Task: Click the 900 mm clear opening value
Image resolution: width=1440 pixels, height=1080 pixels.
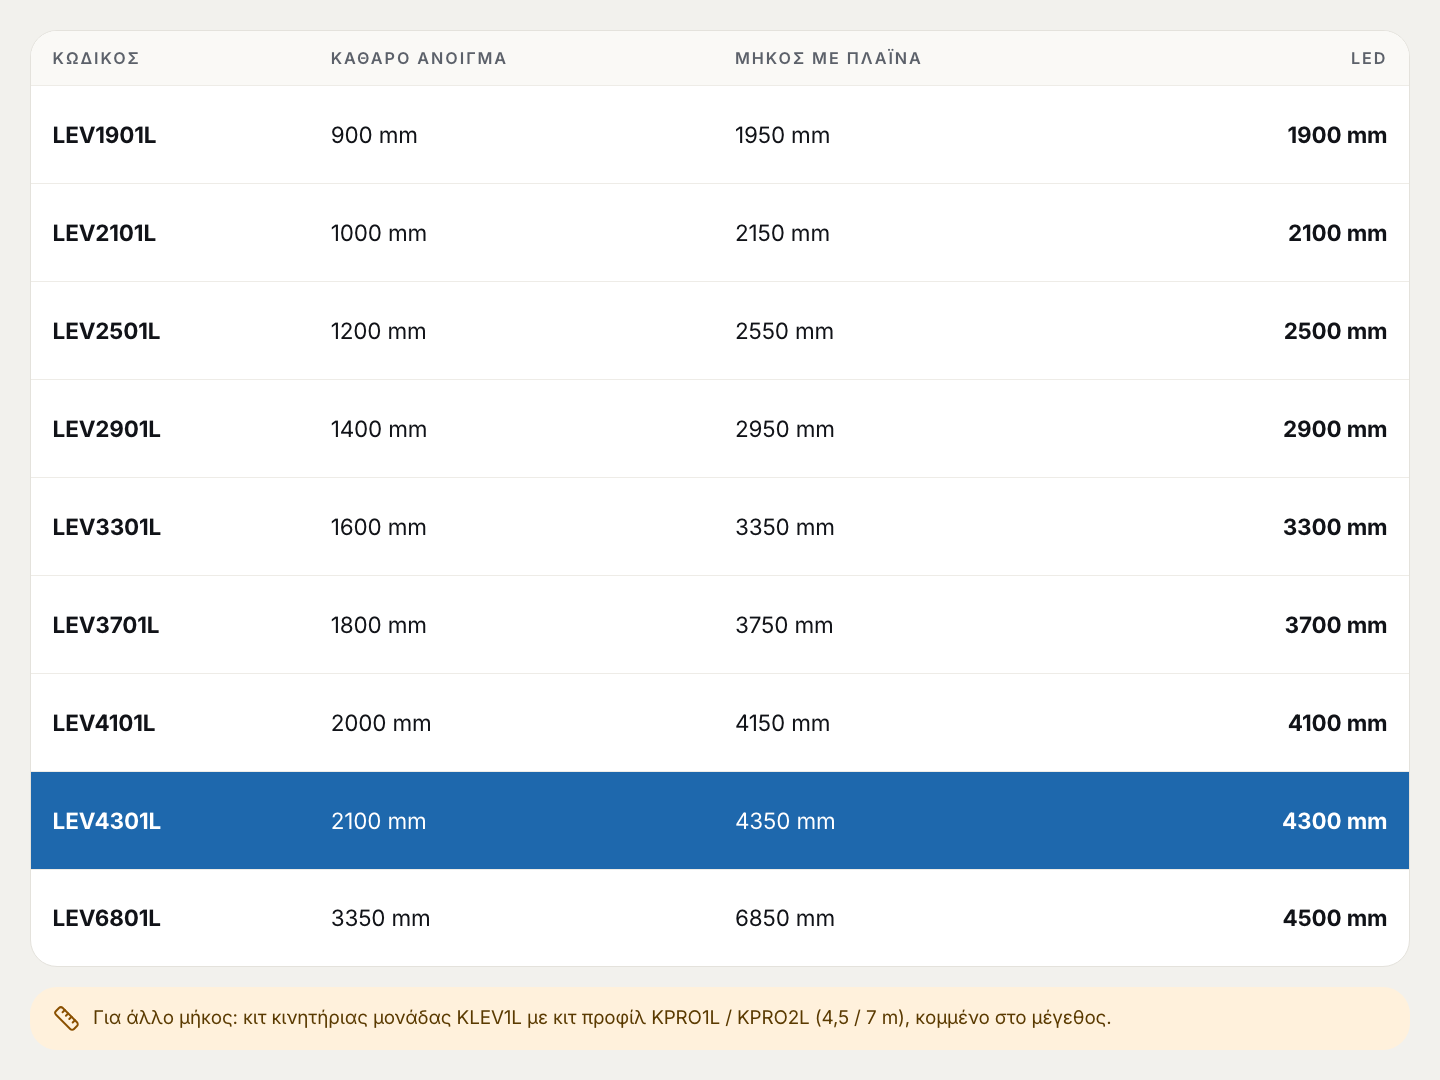Action: click(374, 135)
